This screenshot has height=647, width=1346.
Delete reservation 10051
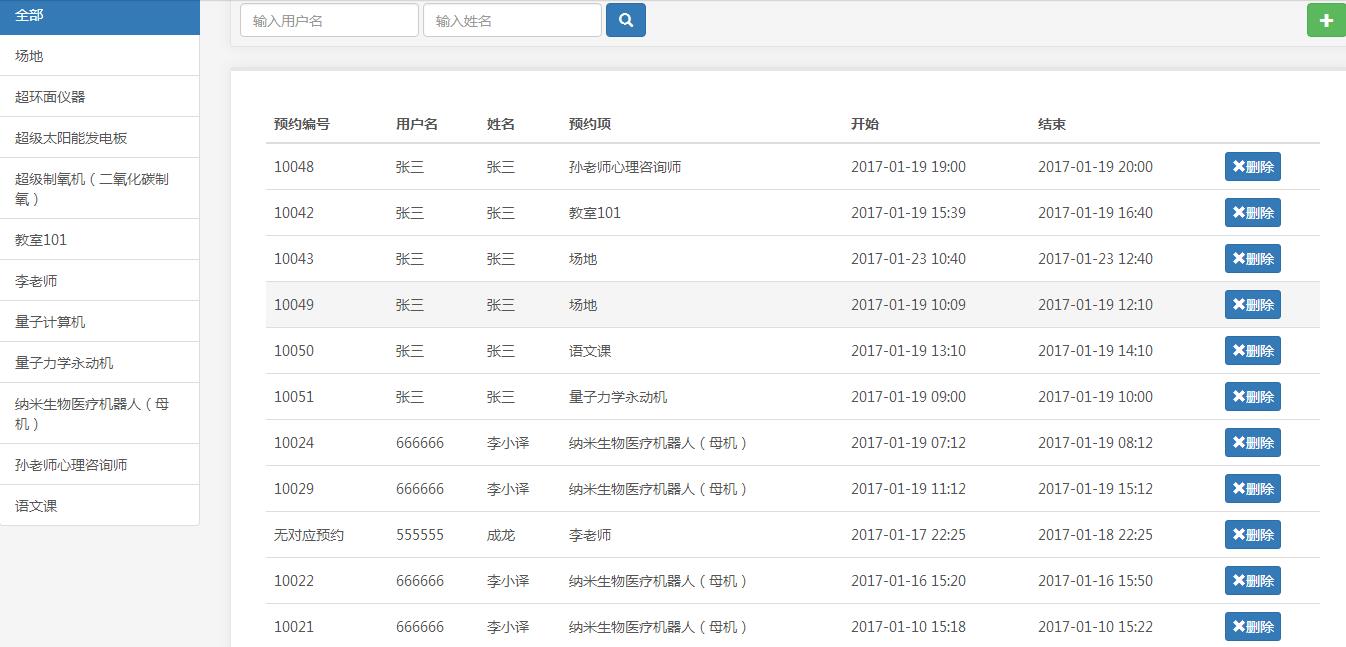[1252, 397]
